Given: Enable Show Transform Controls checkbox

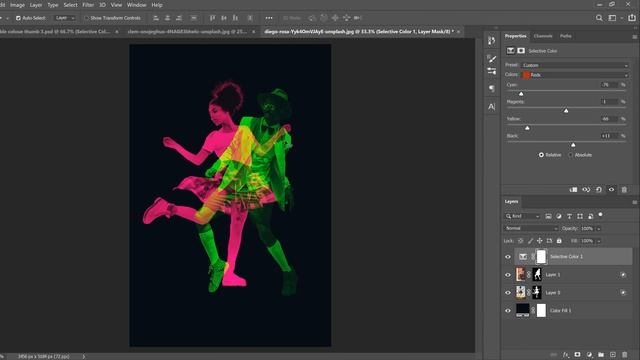Looking at the screenshot, I should [86, 18].
